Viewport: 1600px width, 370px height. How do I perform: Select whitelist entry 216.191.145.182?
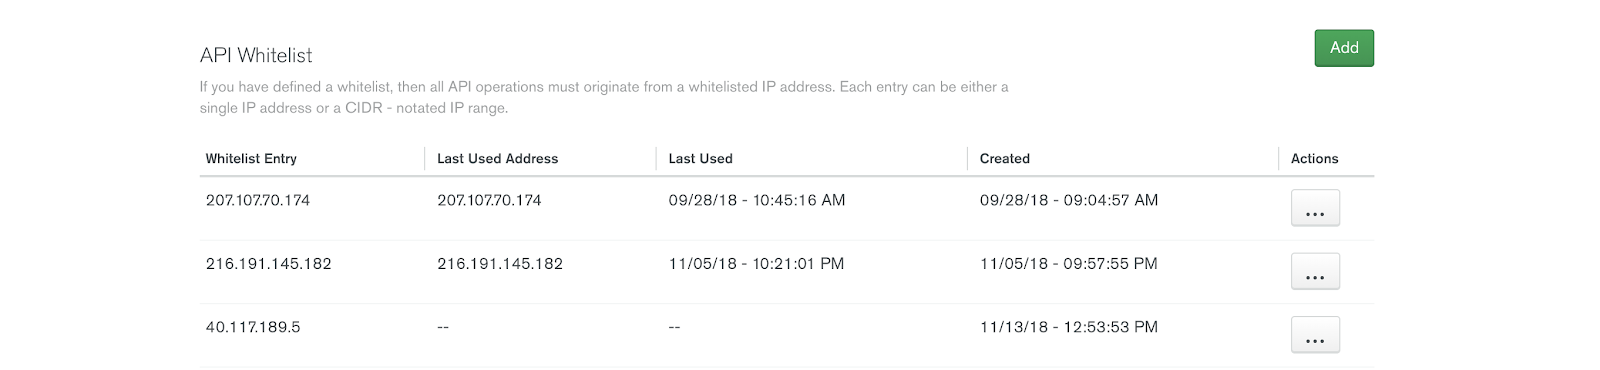(x=268, y=264)
